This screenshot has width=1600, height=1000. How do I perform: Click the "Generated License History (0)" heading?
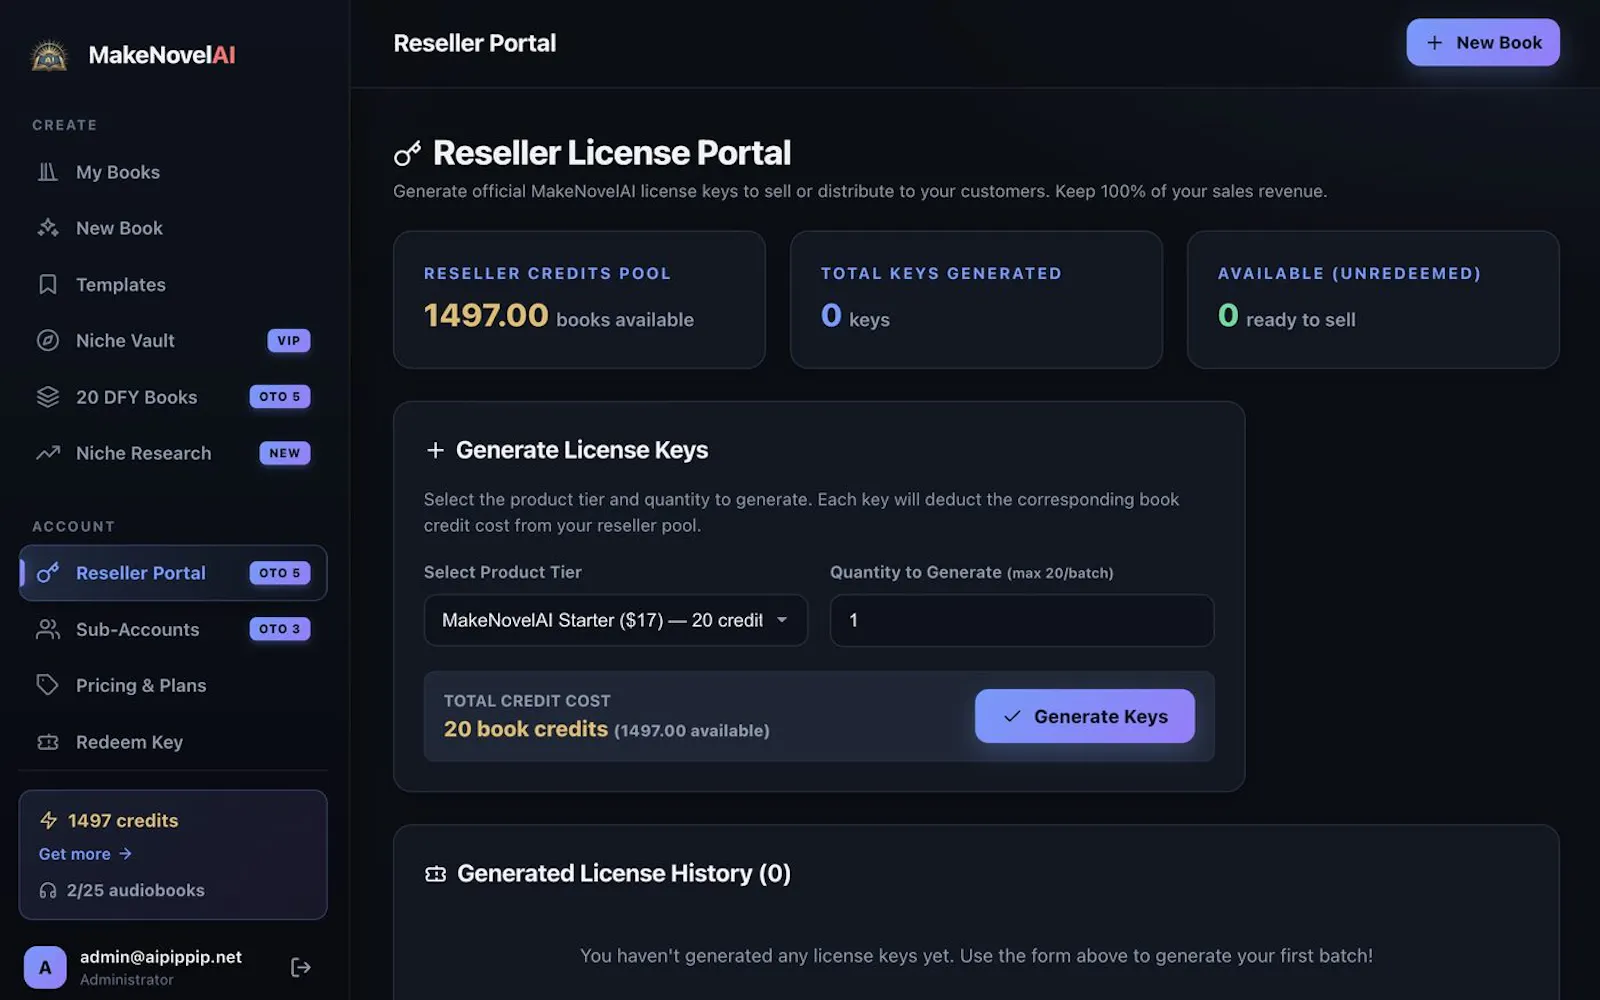624,874
